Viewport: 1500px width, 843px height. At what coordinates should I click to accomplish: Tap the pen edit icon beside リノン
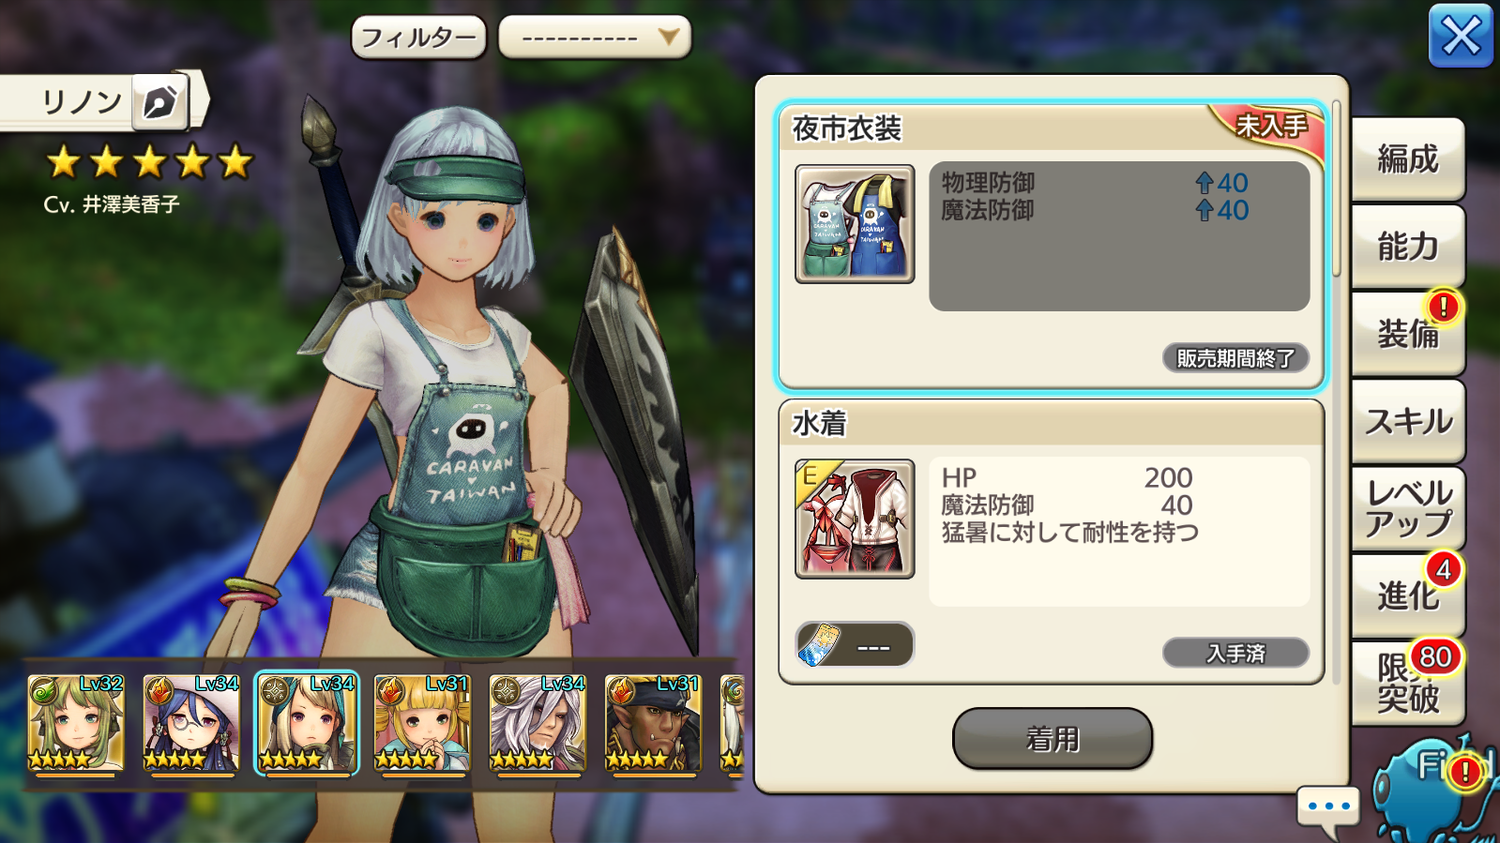click(160, 102)
